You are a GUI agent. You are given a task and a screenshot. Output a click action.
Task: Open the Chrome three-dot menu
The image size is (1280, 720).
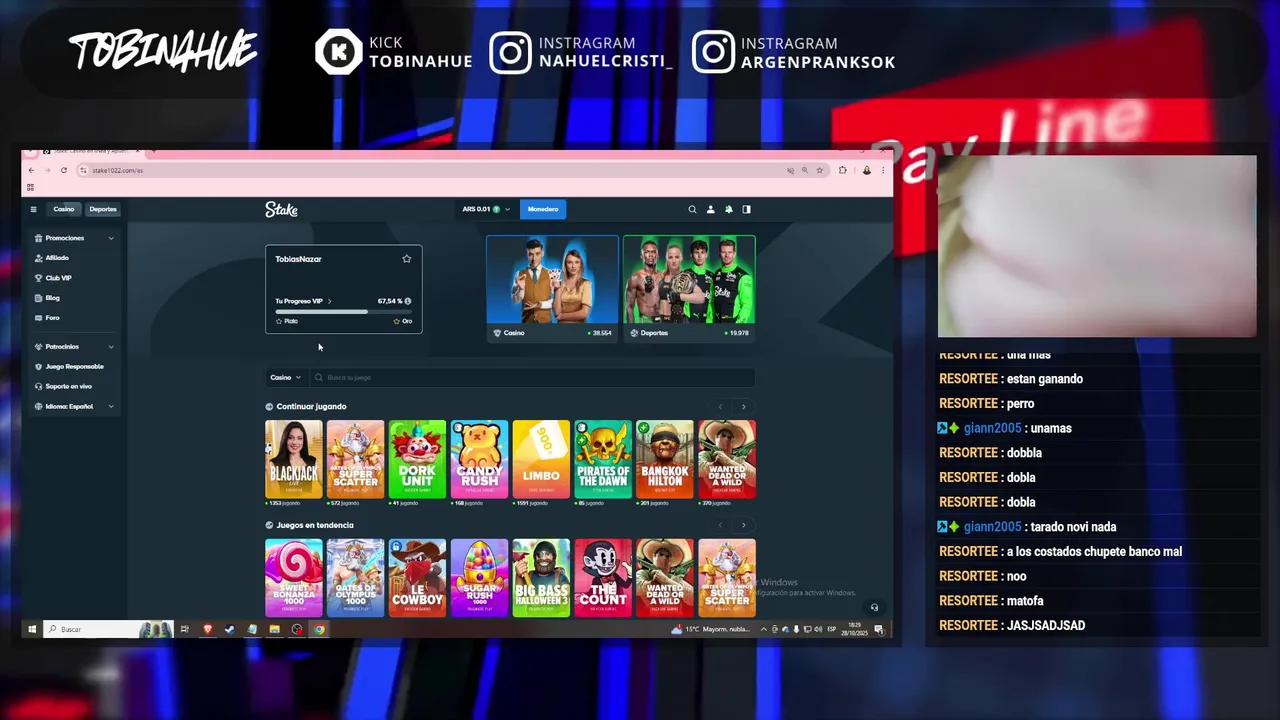[x=882, y=170]
